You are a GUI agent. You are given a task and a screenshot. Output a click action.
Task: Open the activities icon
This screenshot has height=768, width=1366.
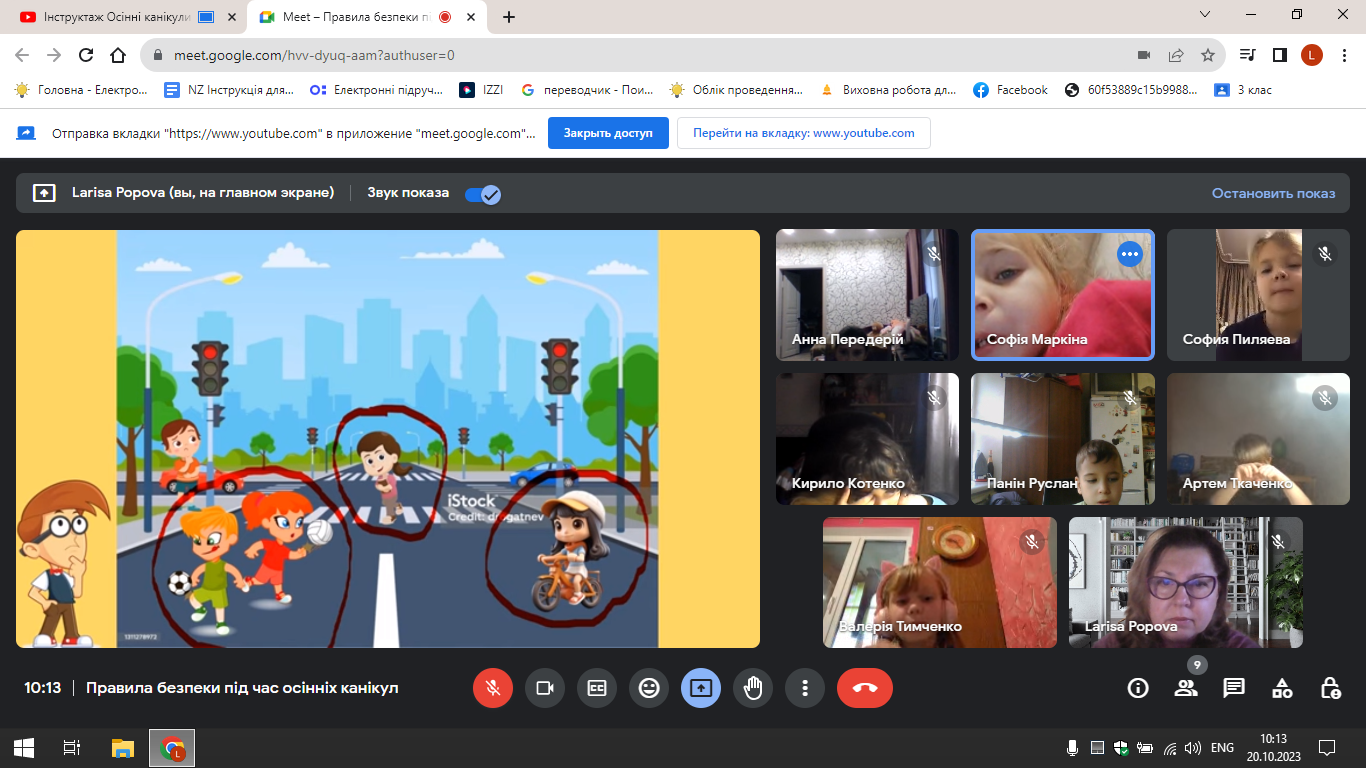pos(1282,688)
